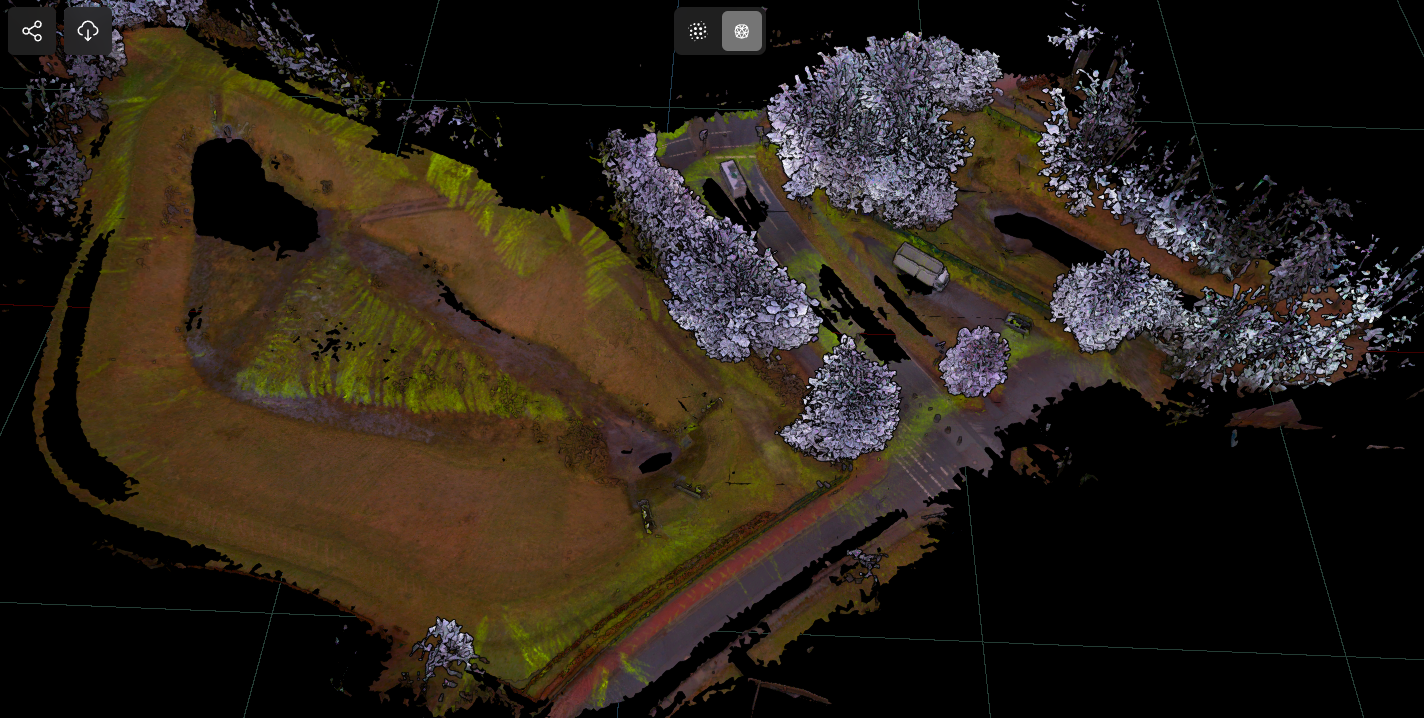The image size is (1424, 718).
Task: Click the small isolated tree at the bottom edge
Action: [449, 648]
